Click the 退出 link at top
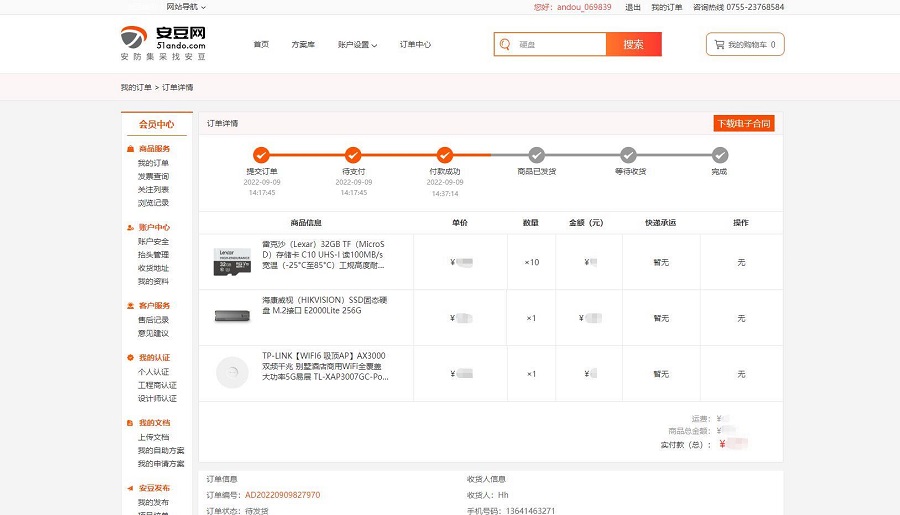This screenshot has height=515, width=900. pos(633,7)
